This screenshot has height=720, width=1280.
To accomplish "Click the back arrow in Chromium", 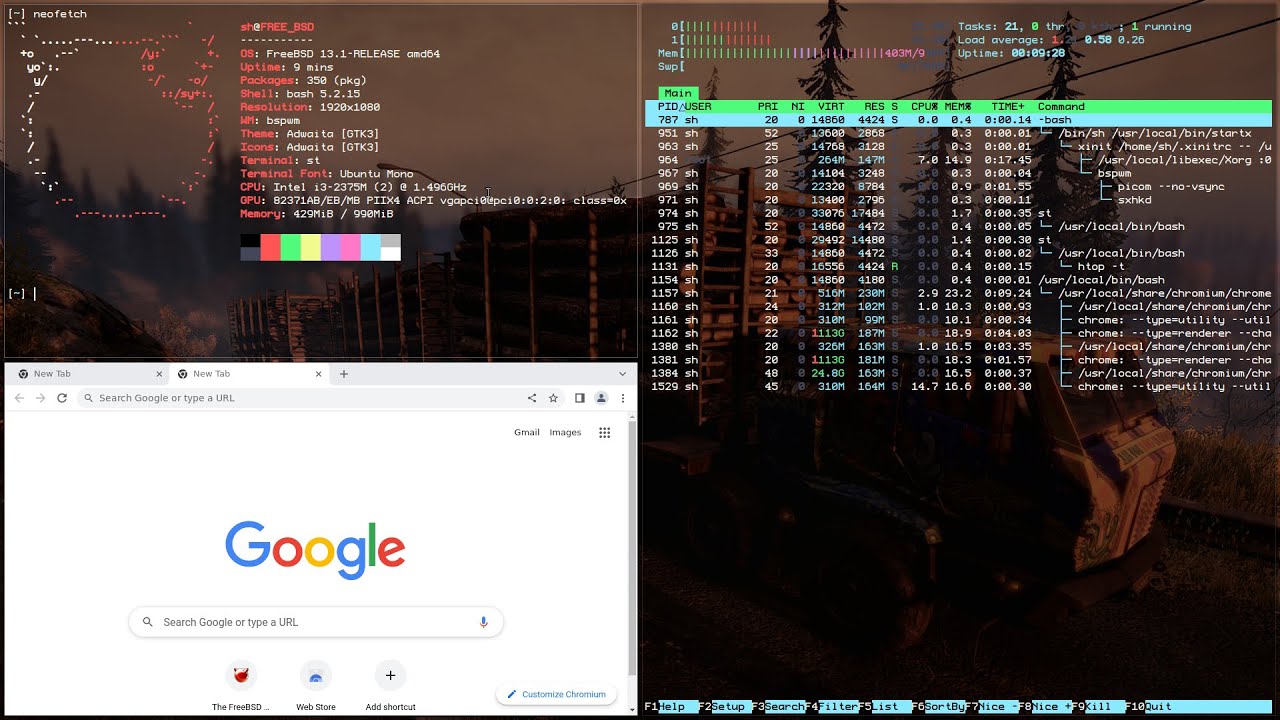I will point(19,398).
